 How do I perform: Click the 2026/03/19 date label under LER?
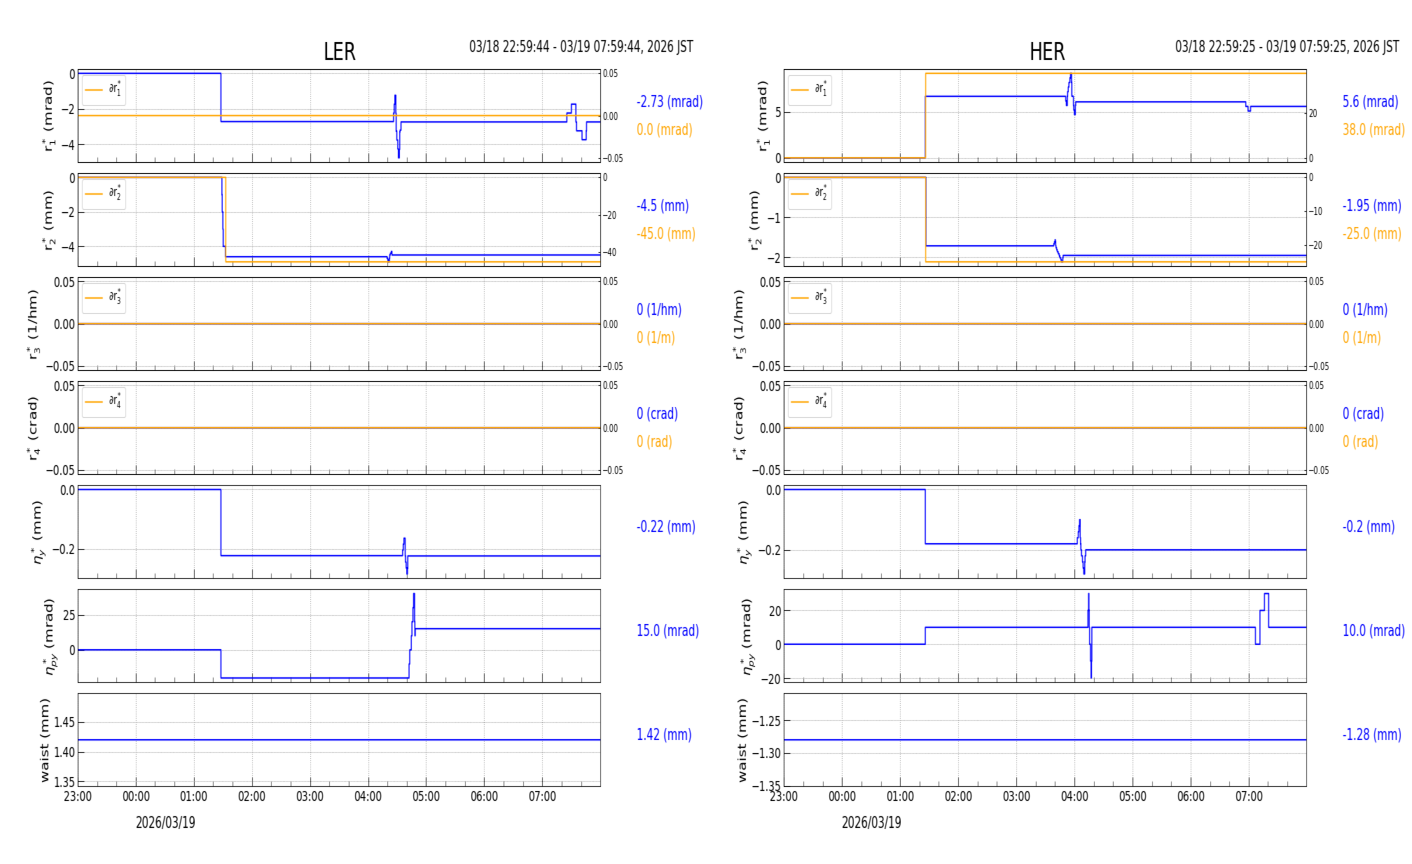point(165,823)
